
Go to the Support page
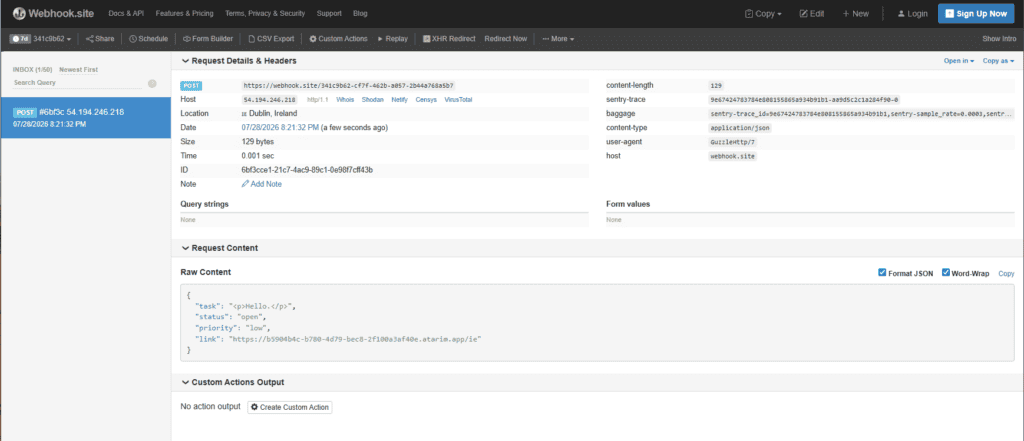329,13
